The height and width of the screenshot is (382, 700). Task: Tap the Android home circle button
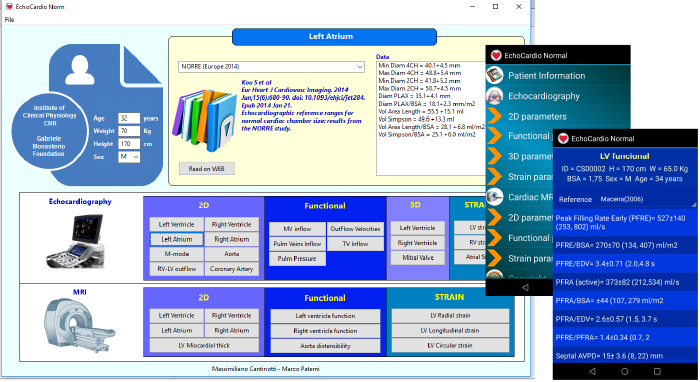(625, 371)
